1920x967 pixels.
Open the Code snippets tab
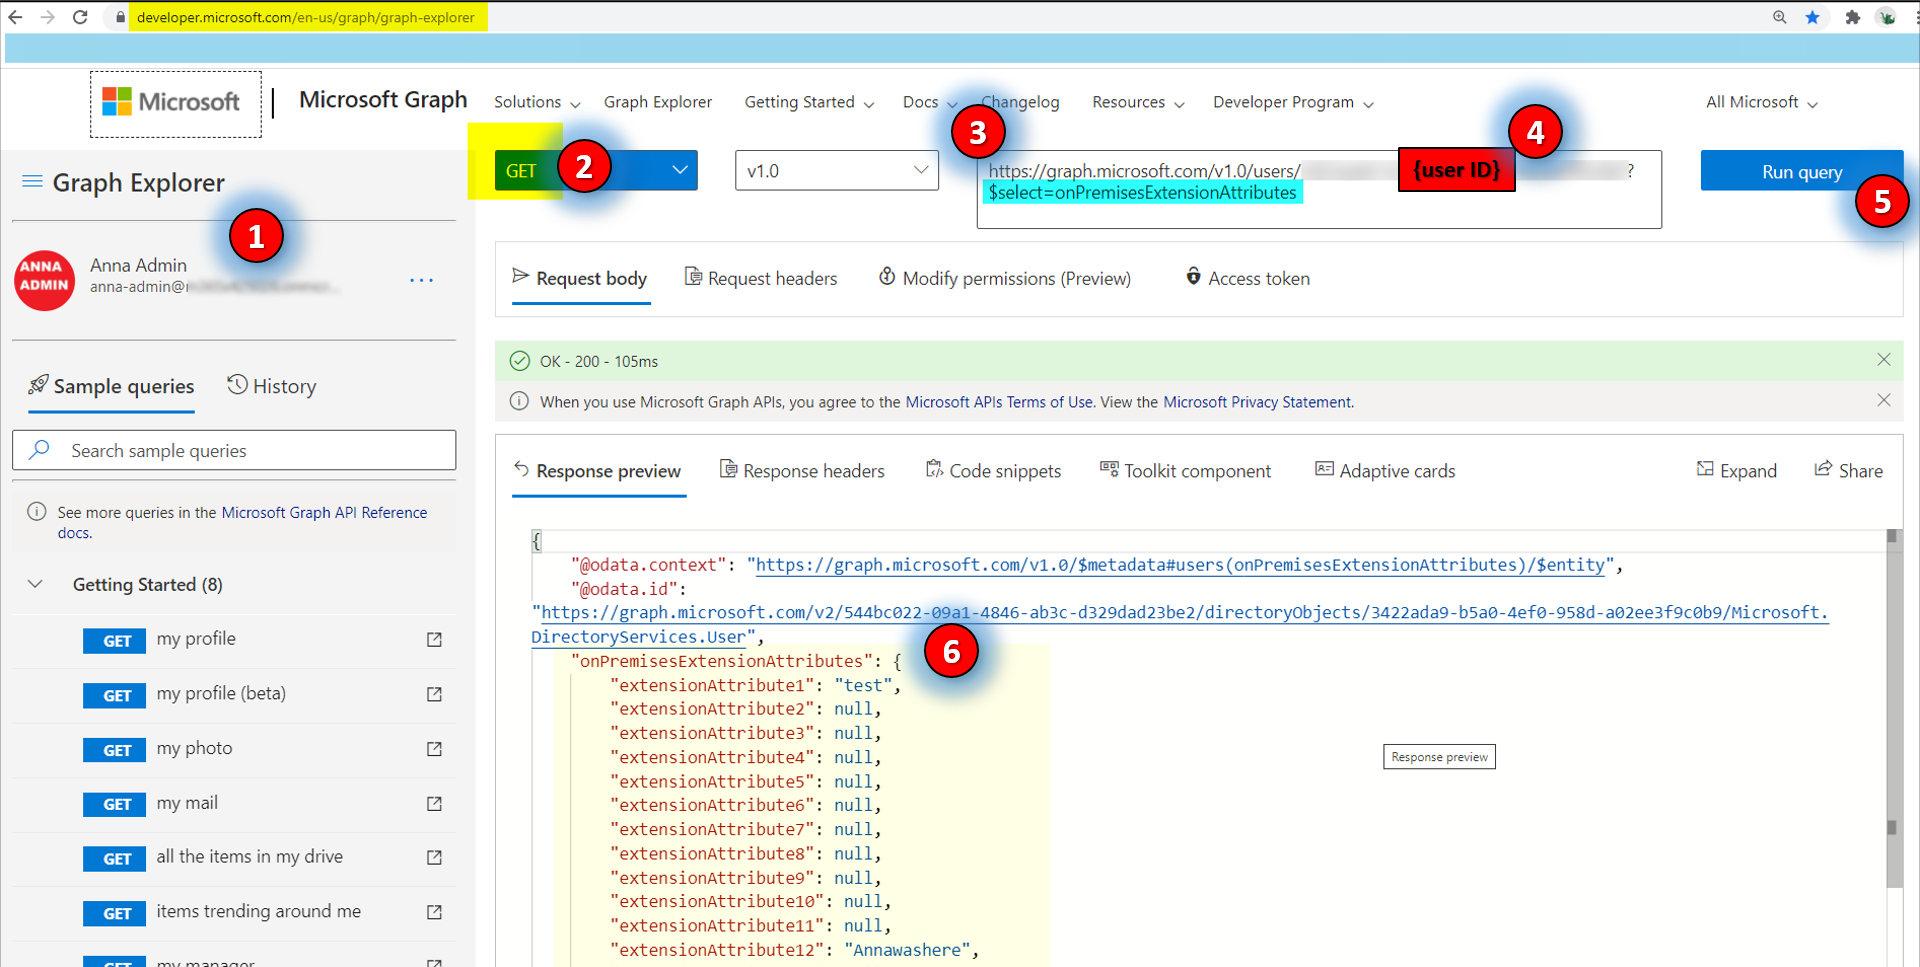click(993, 470)
